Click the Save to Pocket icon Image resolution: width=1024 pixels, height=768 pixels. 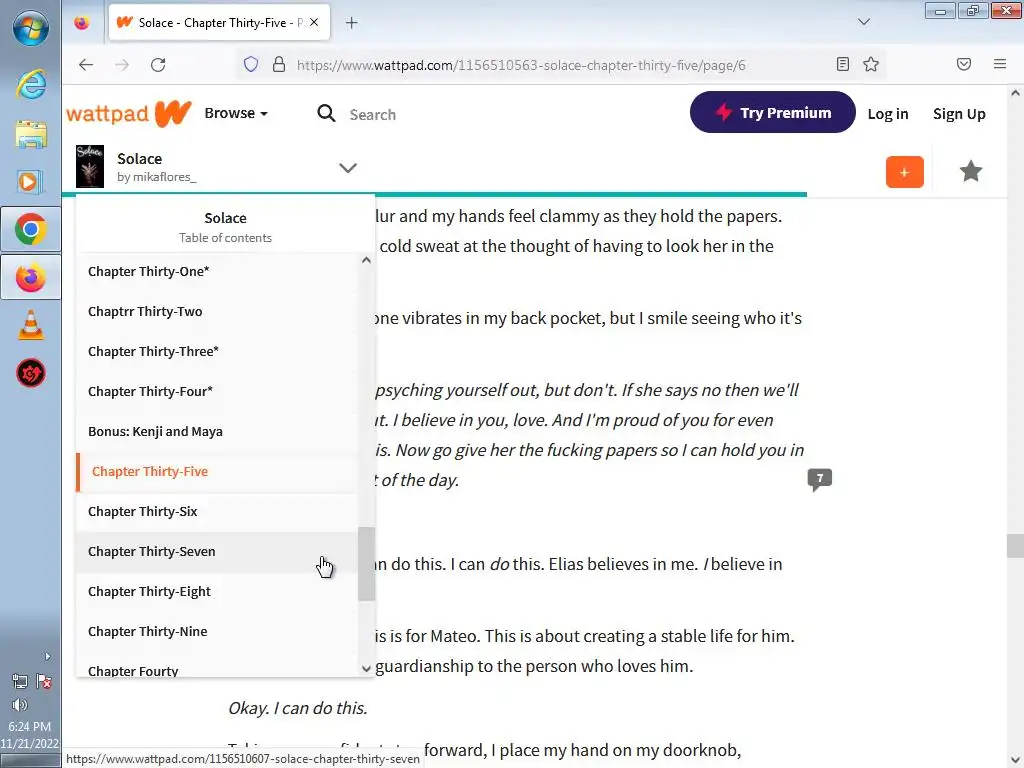point(964,64)
